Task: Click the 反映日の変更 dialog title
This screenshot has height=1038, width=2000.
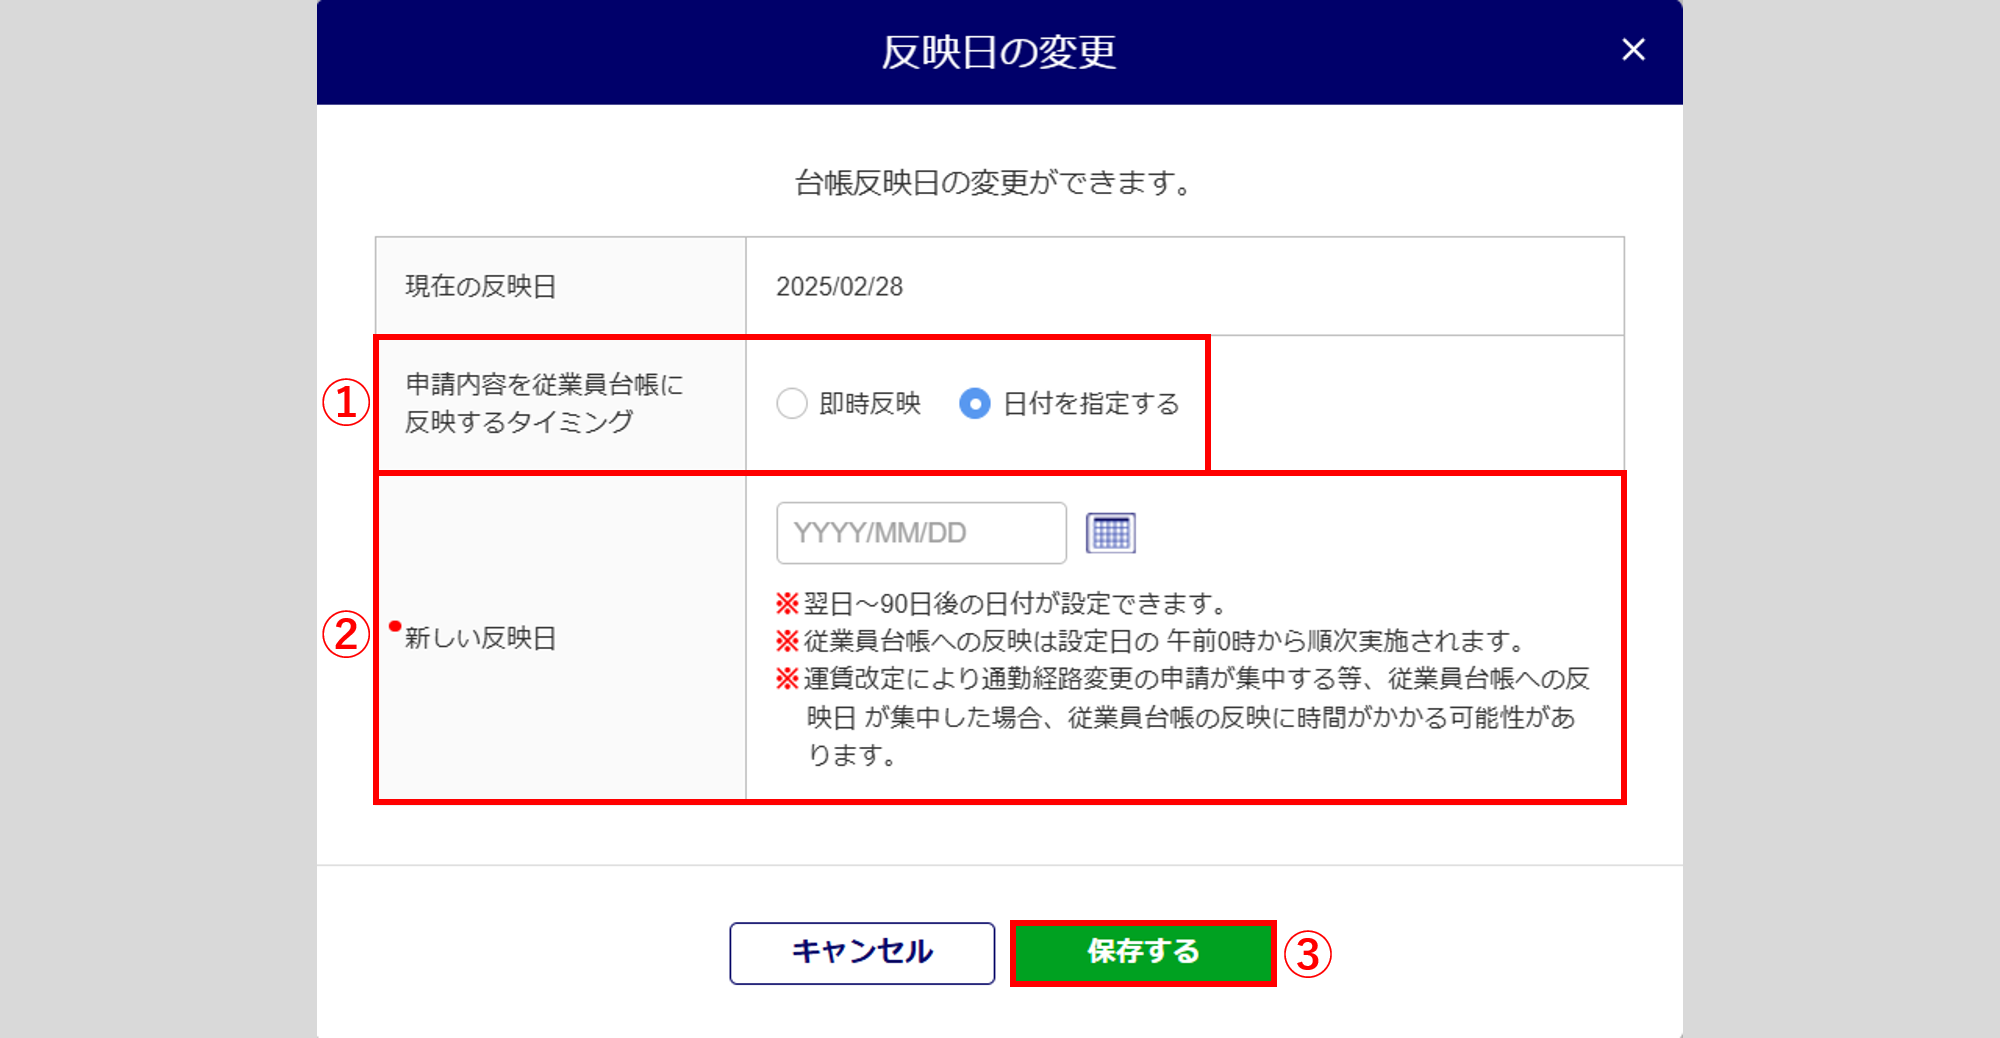Action: [x=998, y=52]
